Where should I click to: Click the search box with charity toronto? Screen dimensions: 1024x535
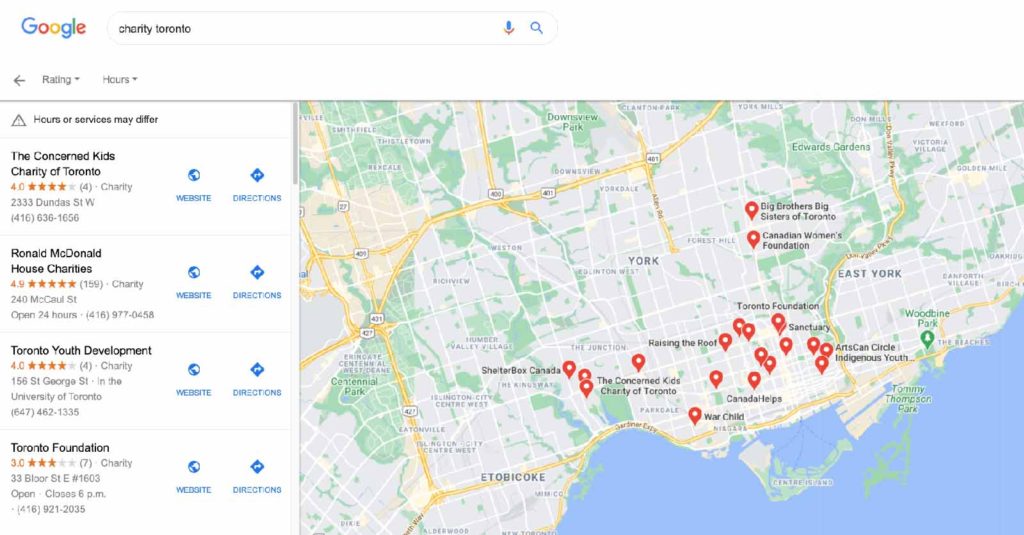pyautogui.click(x=300, y=29)
